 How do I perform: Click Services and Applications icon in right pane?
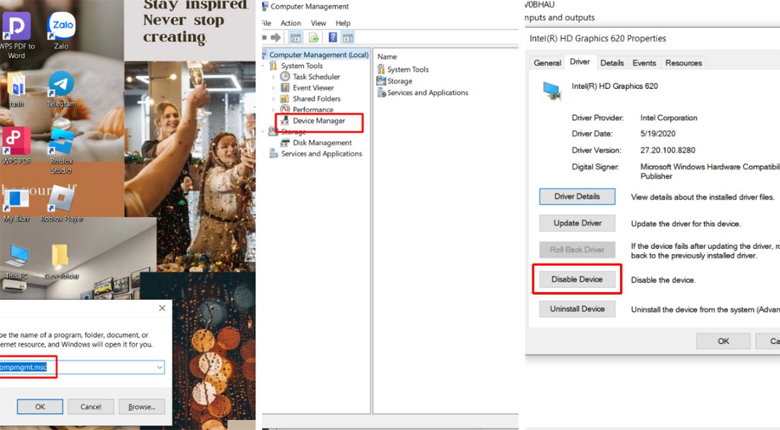(381, 93)
